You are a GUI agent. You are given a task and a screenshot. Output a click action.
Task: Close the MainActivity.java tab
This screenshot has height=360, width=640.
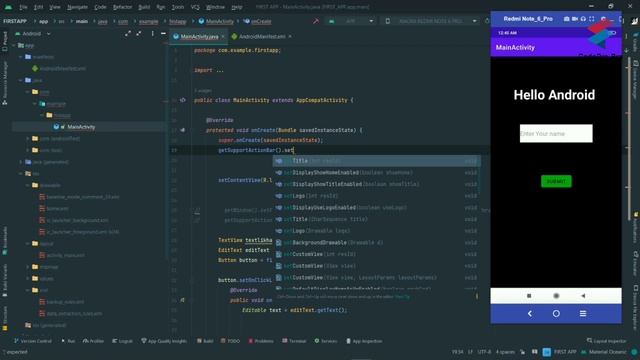pyautogui.click(x=223, y=36)
